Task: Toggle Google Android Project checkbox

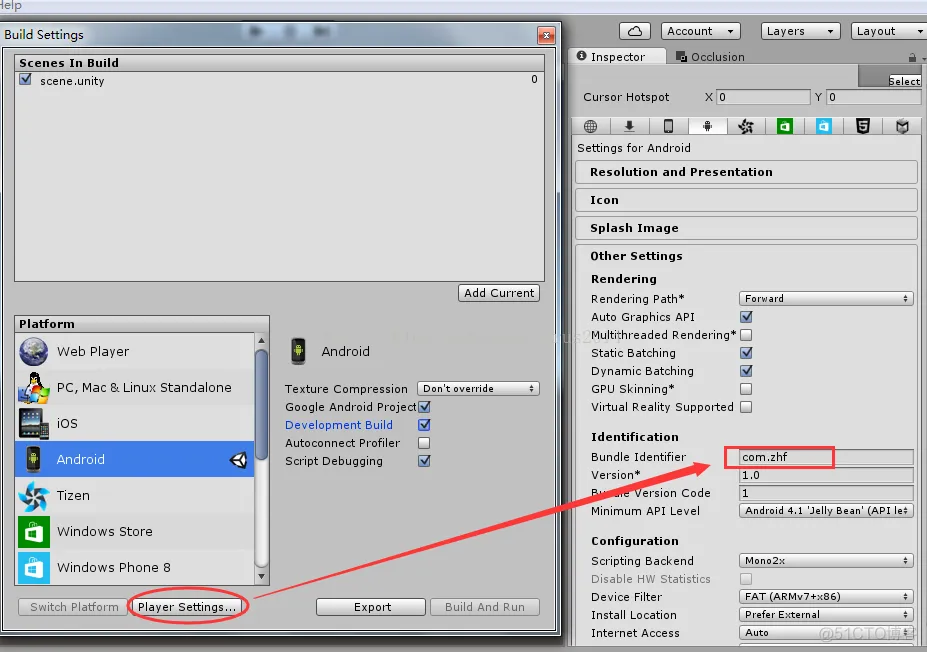Action: tap(424, 407)
